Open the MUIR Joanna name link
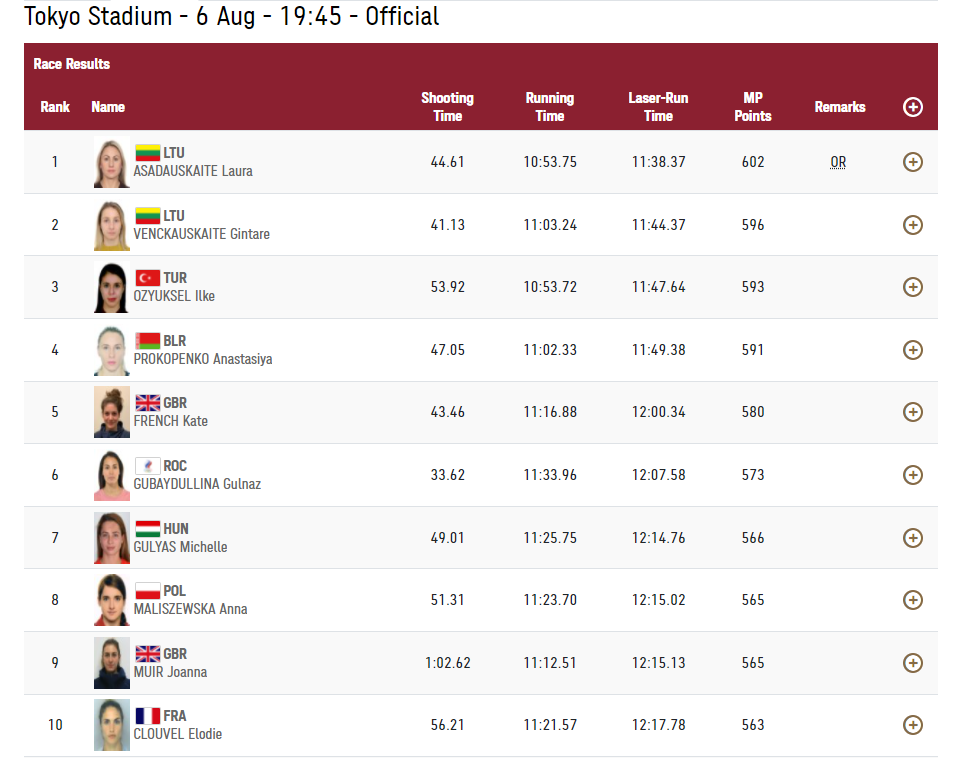Viewport: 953px width, 758px height. 170,672
